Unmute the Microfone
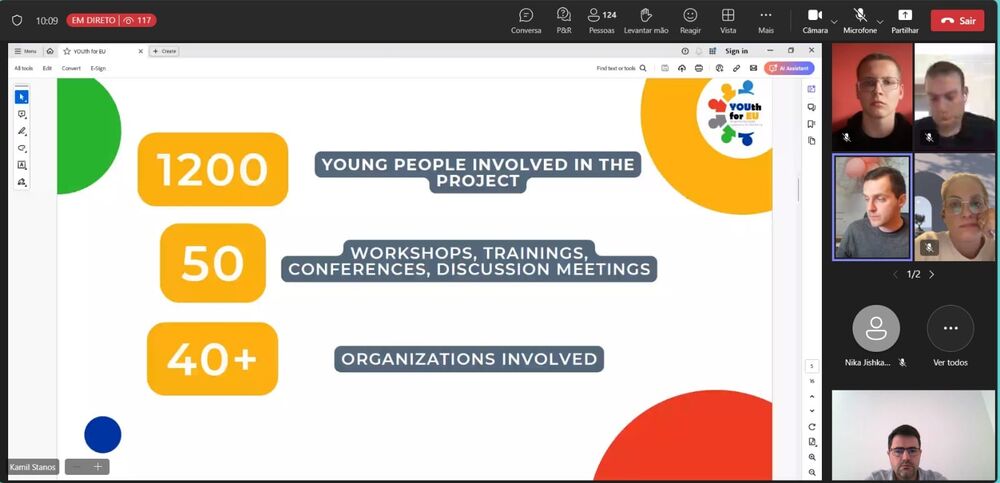 tap(860, 21)
